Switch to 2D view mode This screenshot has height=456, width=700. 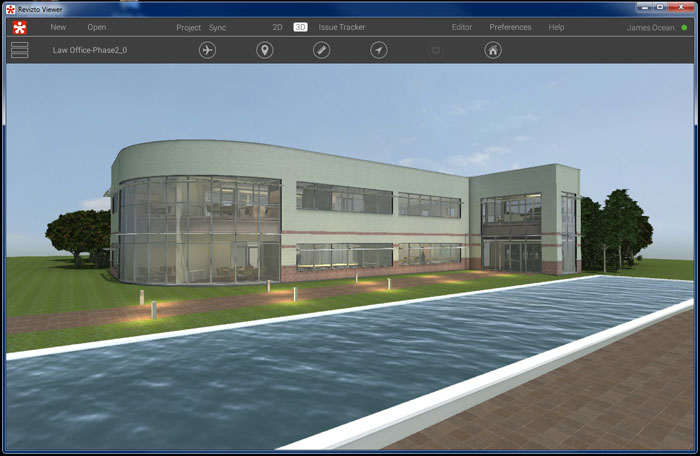277,28
